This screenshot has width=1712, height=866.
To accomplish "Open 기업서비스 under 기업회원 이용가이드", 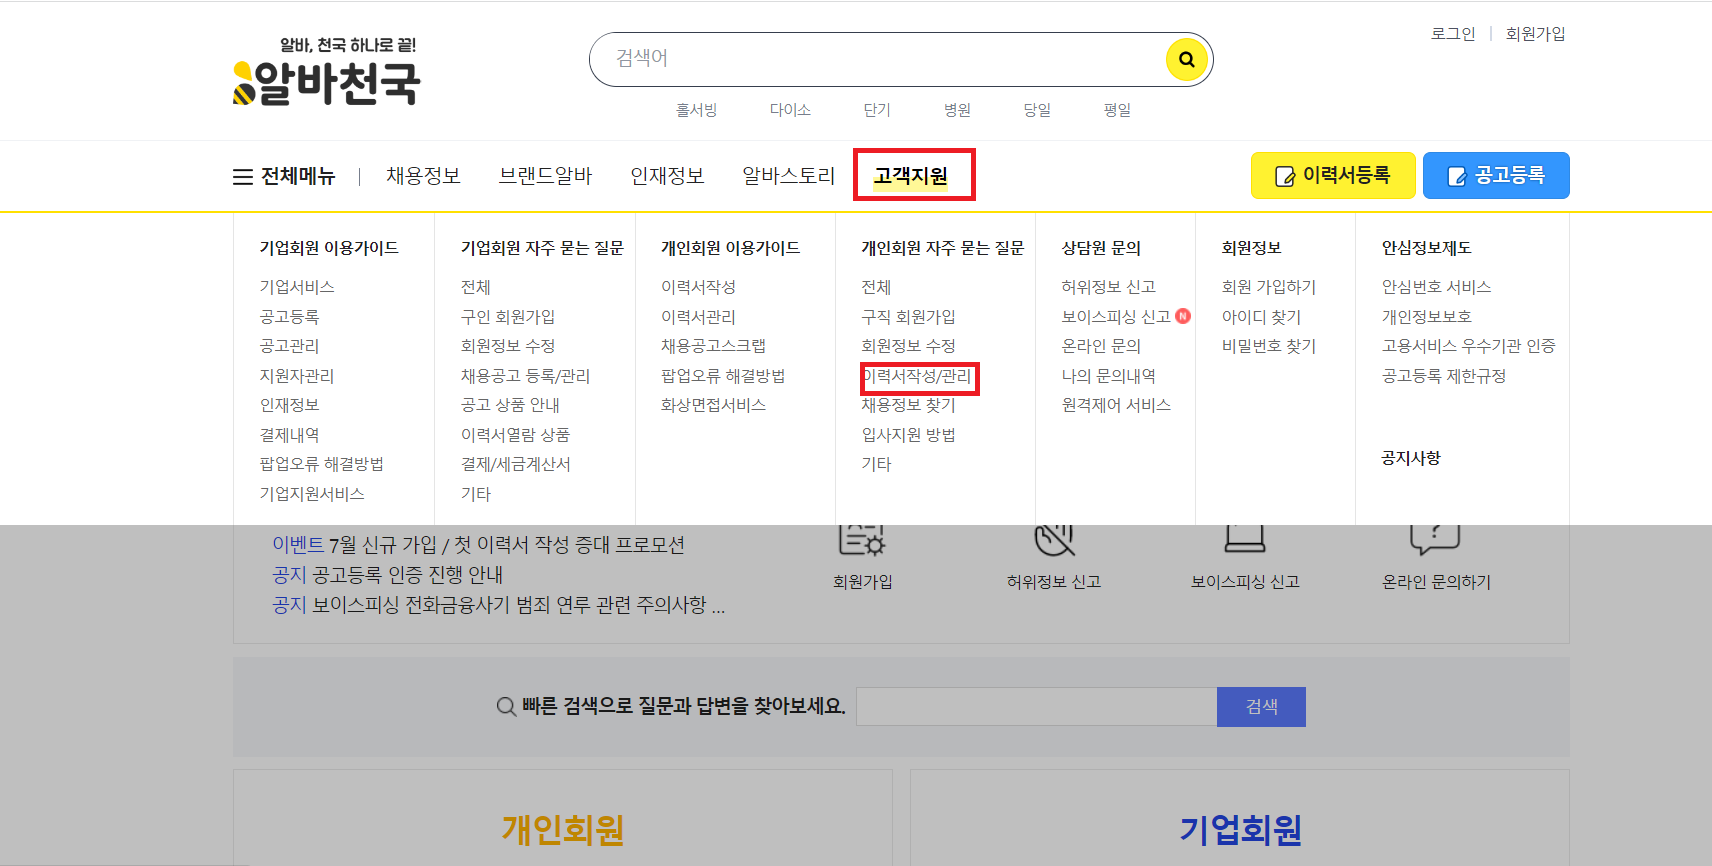I will coord(297,287).
